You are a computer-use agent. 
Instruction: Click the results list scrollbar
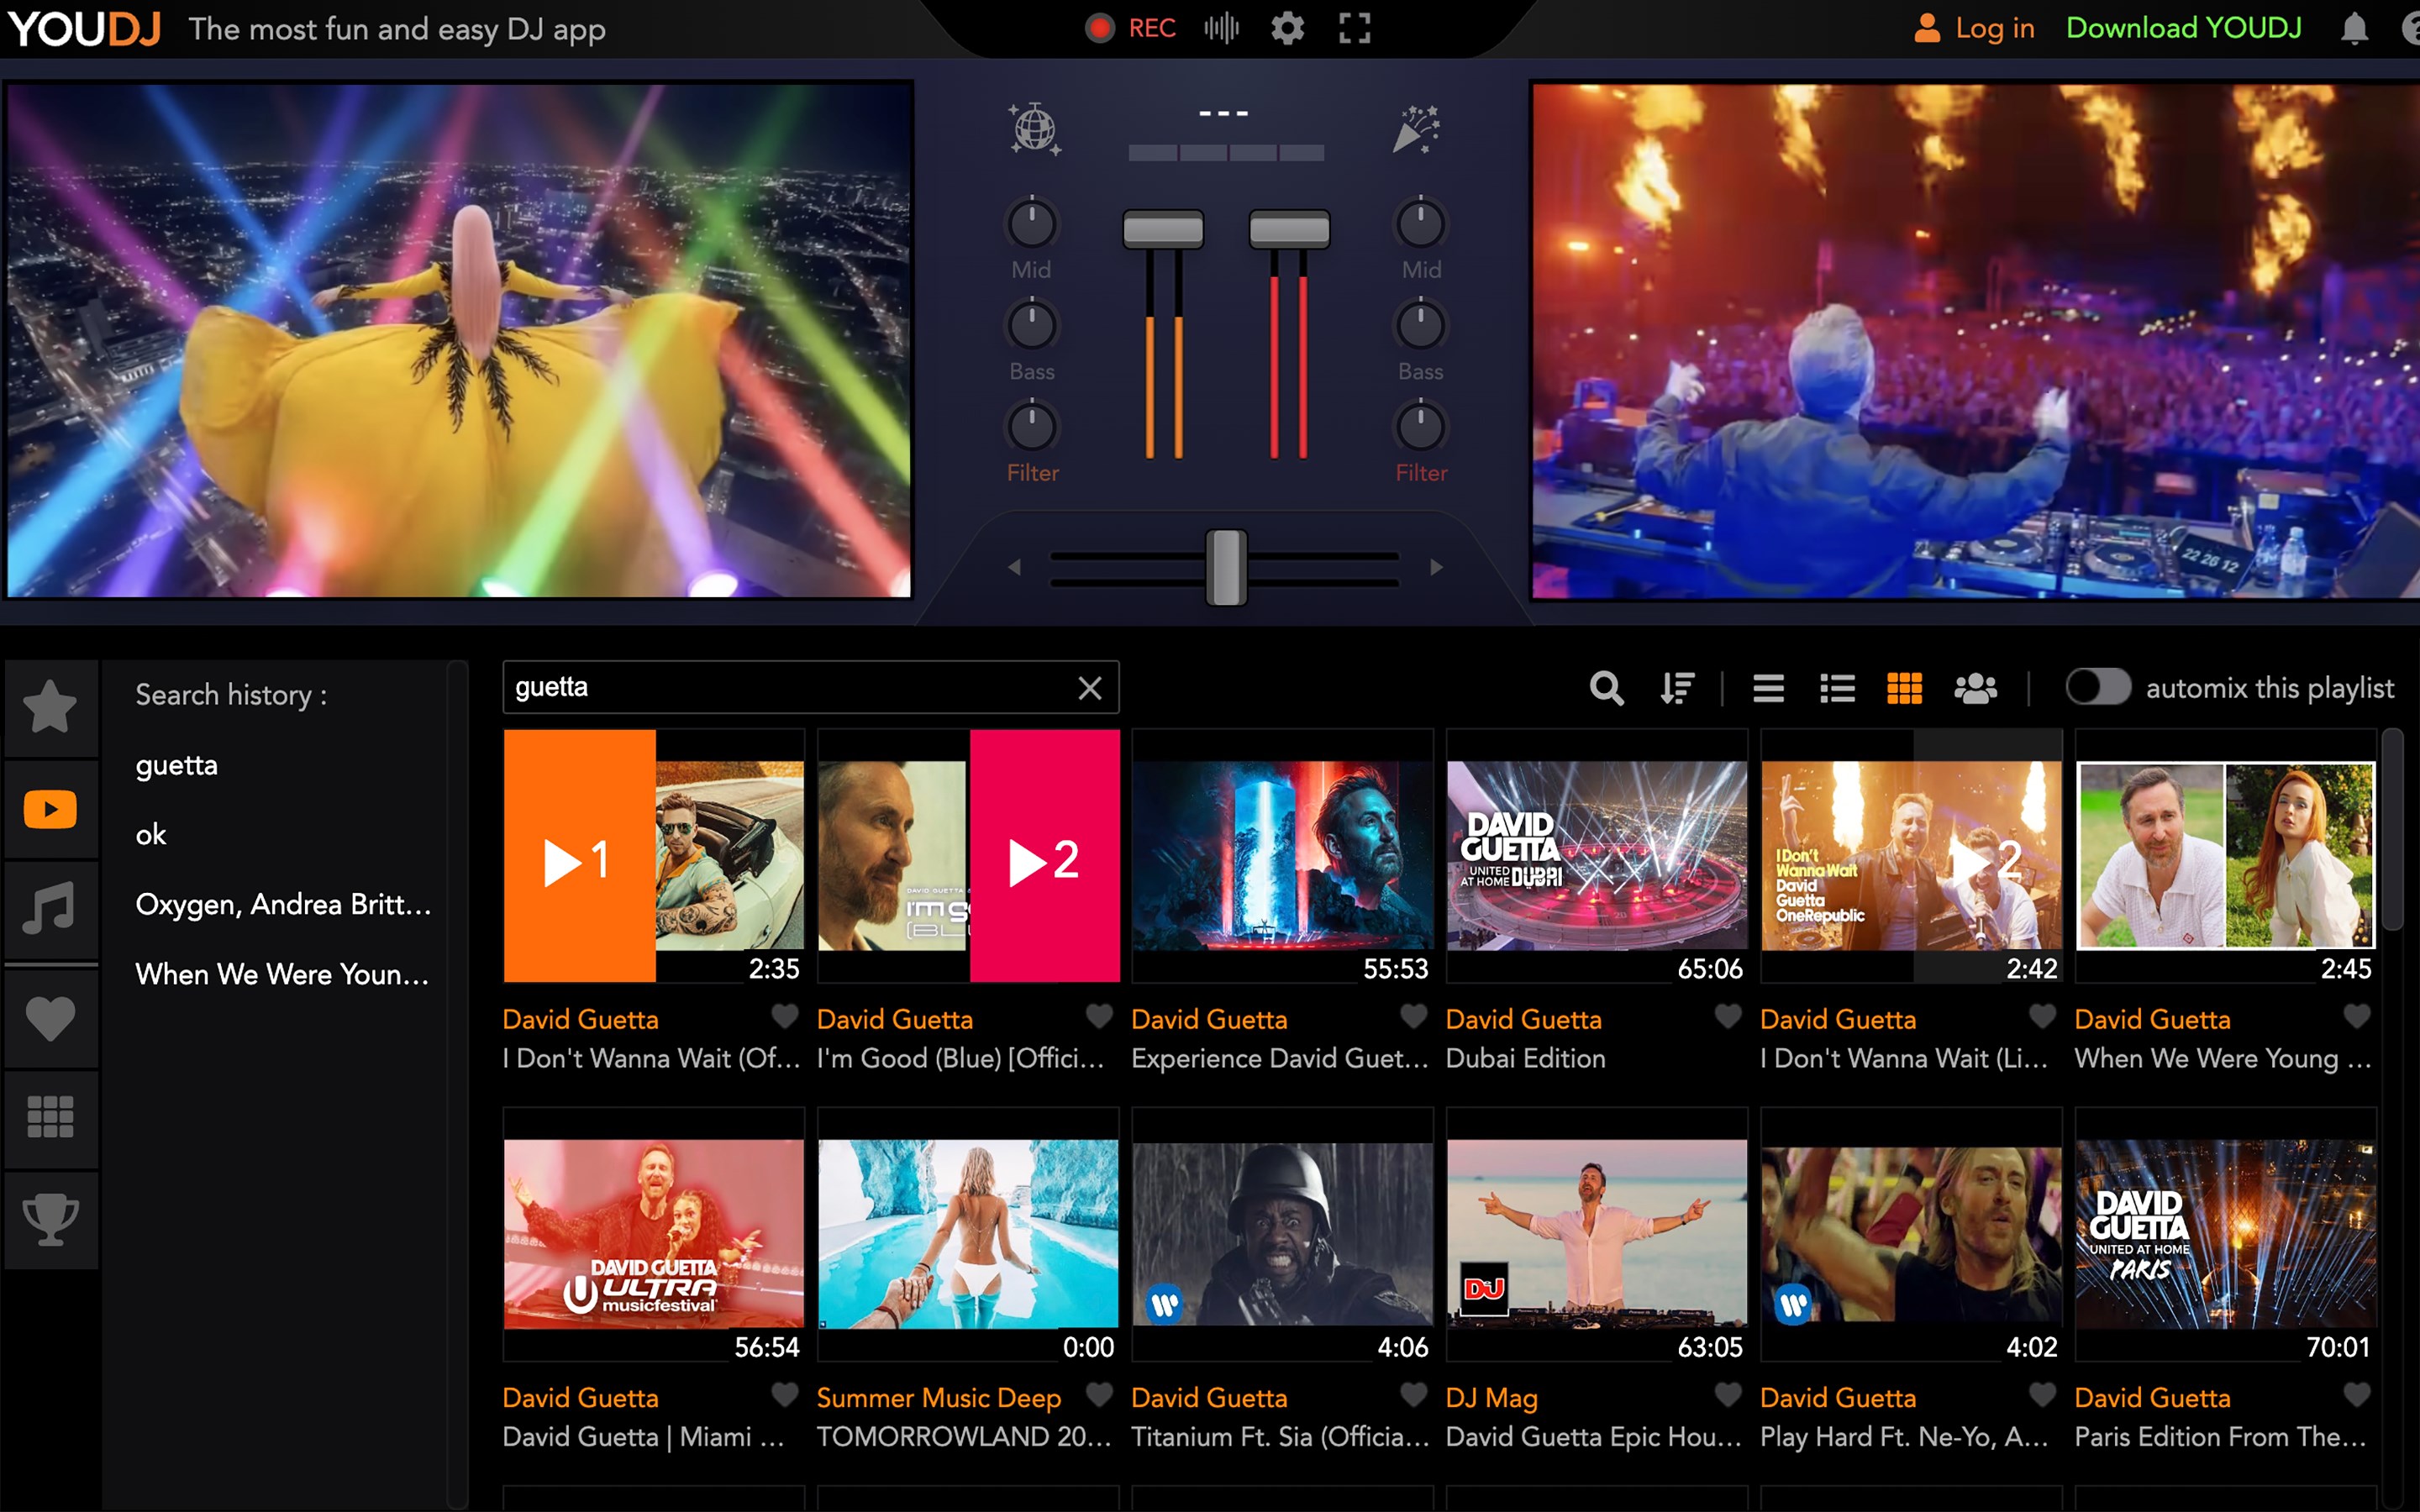[x=2392, y=830]
